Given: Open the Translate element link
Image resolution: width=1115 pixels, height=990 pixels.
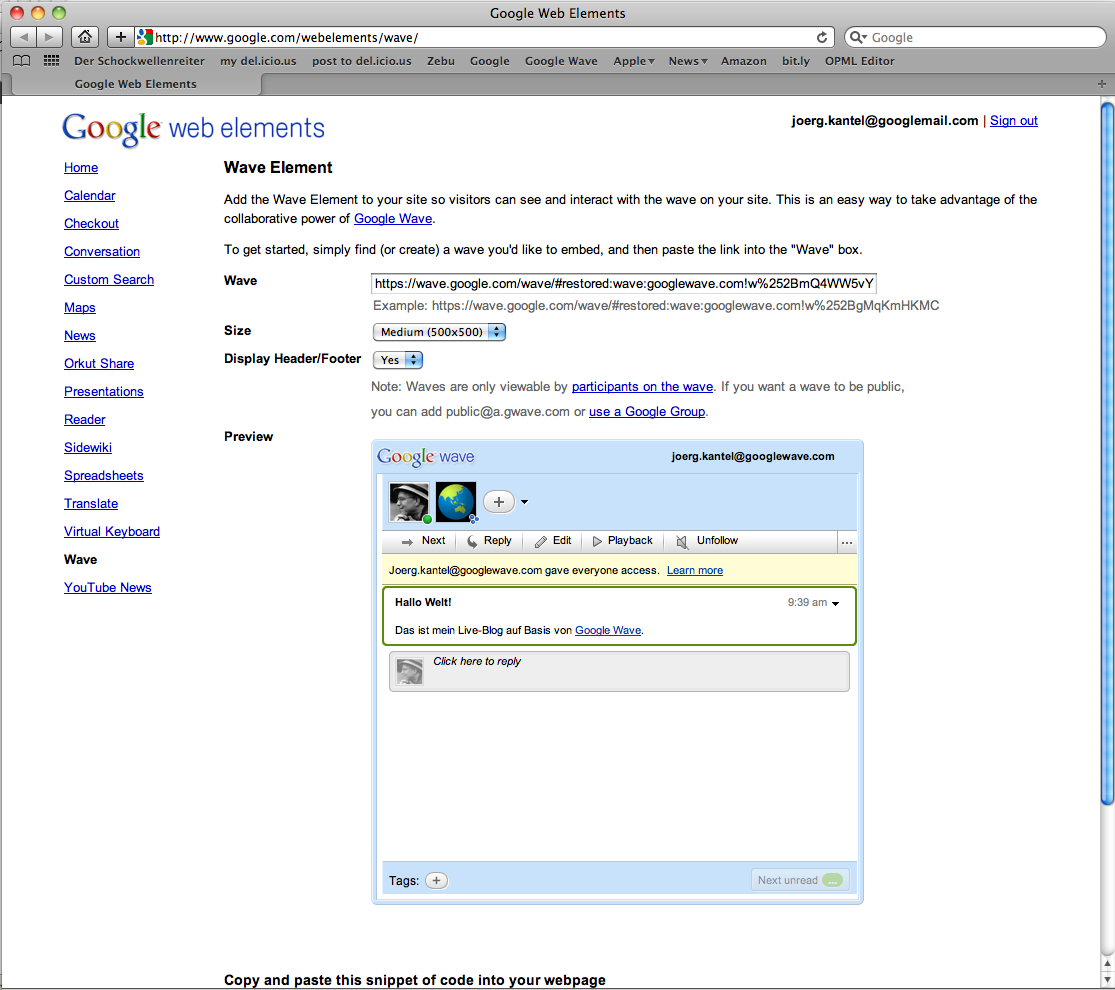Looking at the screenshot, I should click(x=91, y=504).
